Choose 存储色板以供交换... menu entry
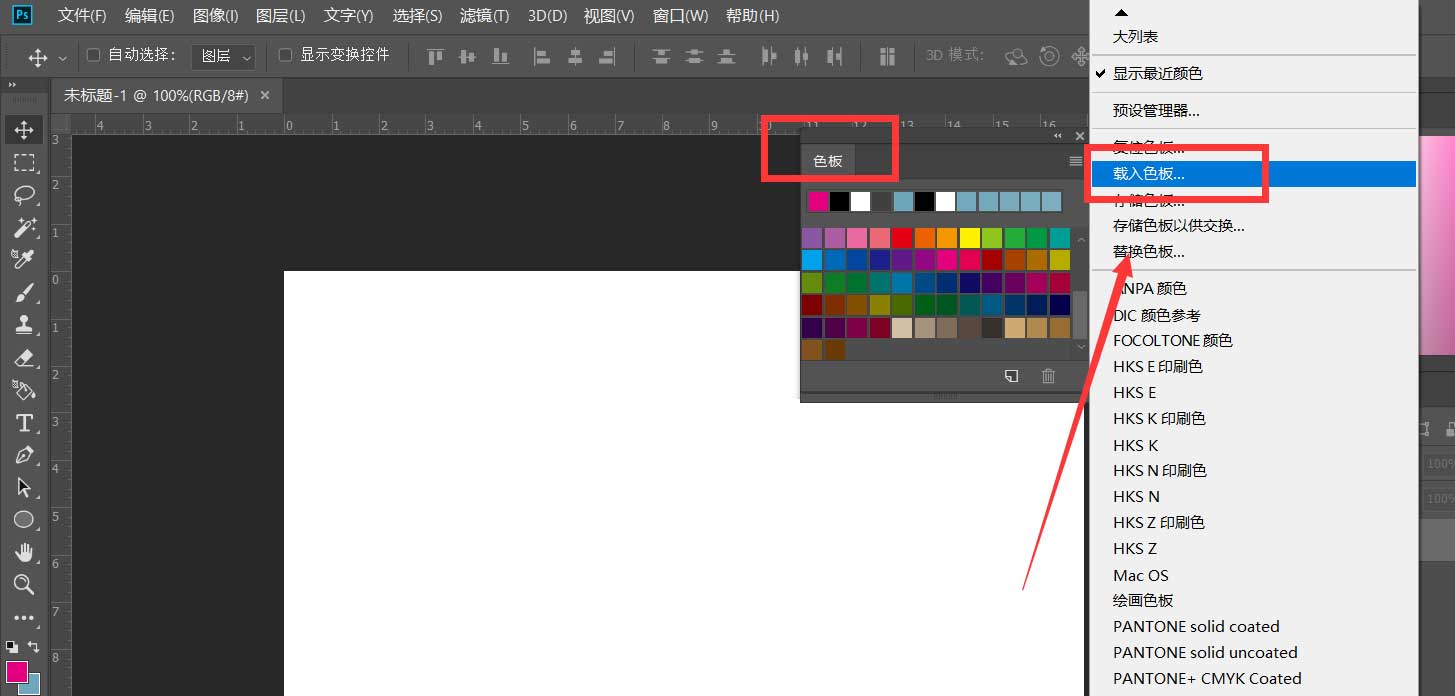The image size is (1455, 696). click(x=1253, y=226)
